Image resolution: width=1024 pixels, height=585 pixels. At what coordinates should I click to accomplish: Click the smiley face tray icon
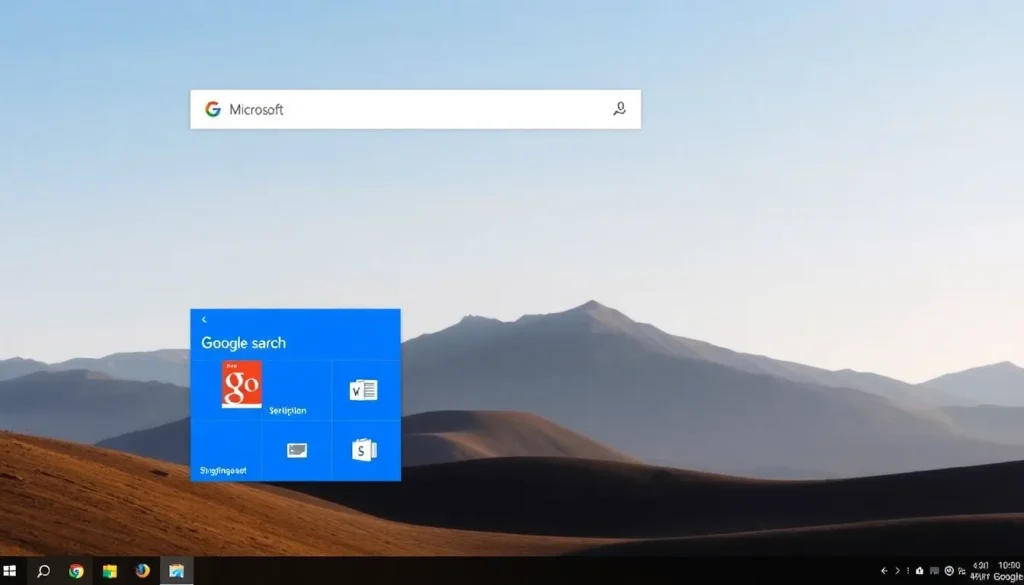[950, 571]
